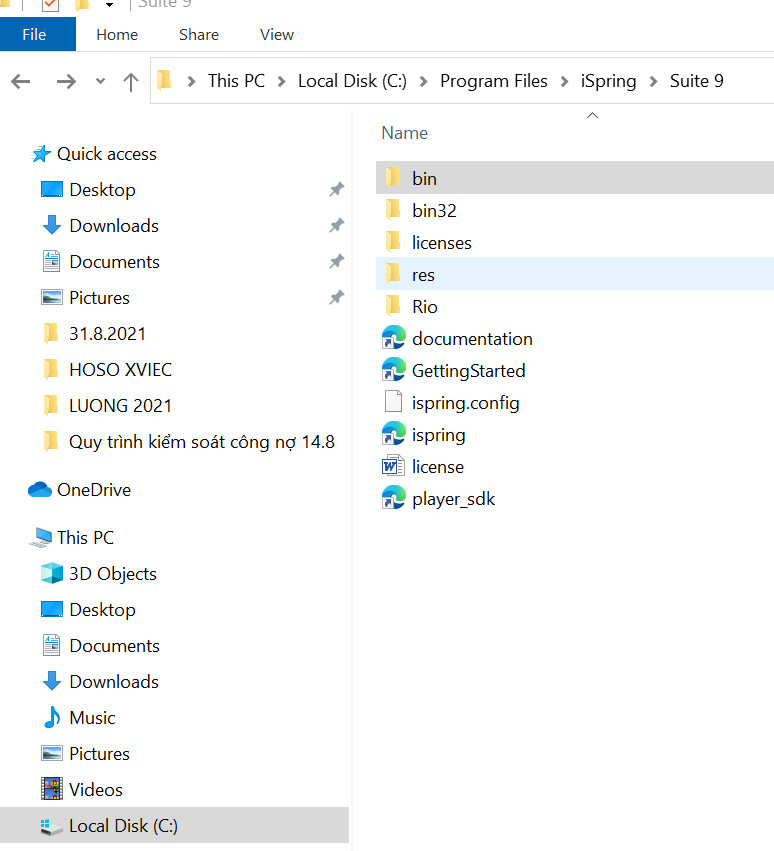Open pinned Pictures under Quick access

[99, 297]
